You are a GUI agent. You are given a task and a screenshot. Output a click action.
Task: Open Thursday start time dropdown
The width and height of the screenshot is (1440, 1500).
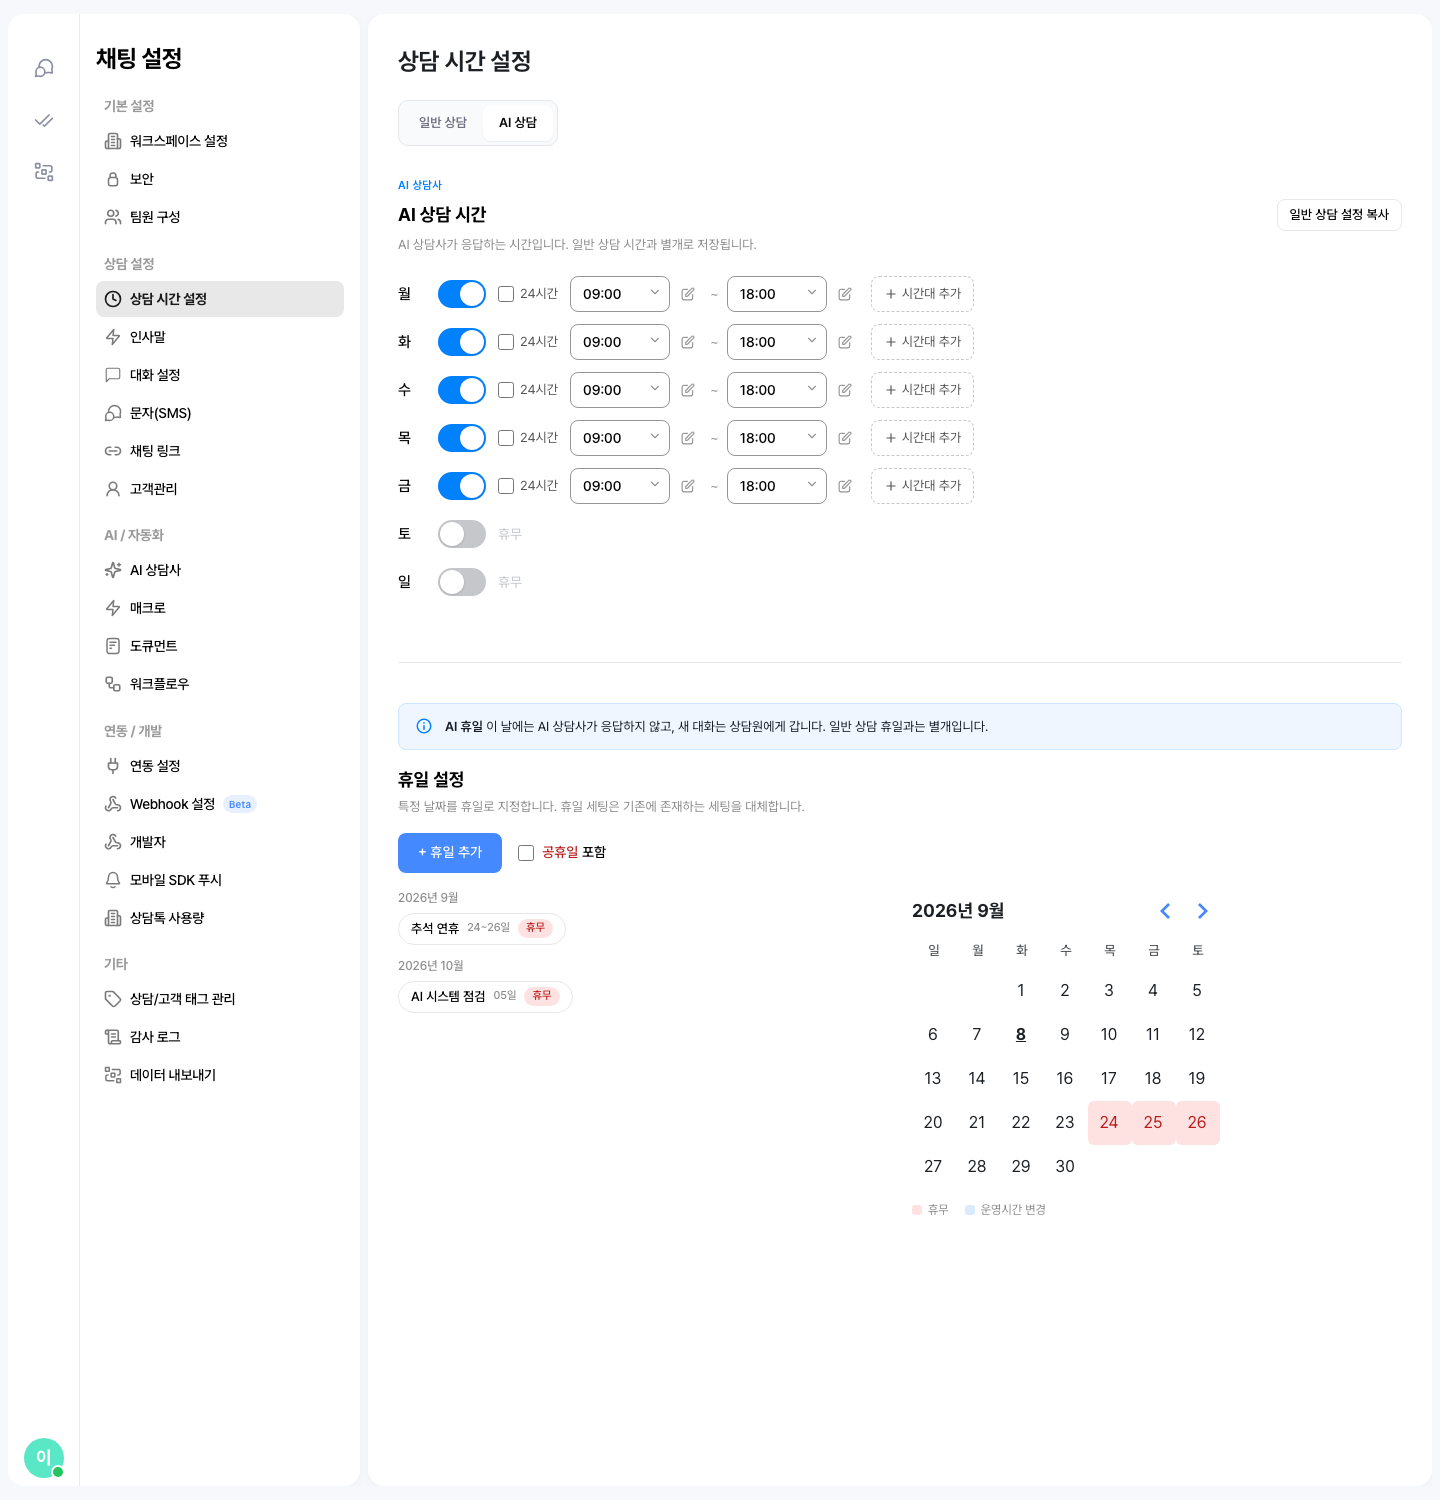click(620, 438)
